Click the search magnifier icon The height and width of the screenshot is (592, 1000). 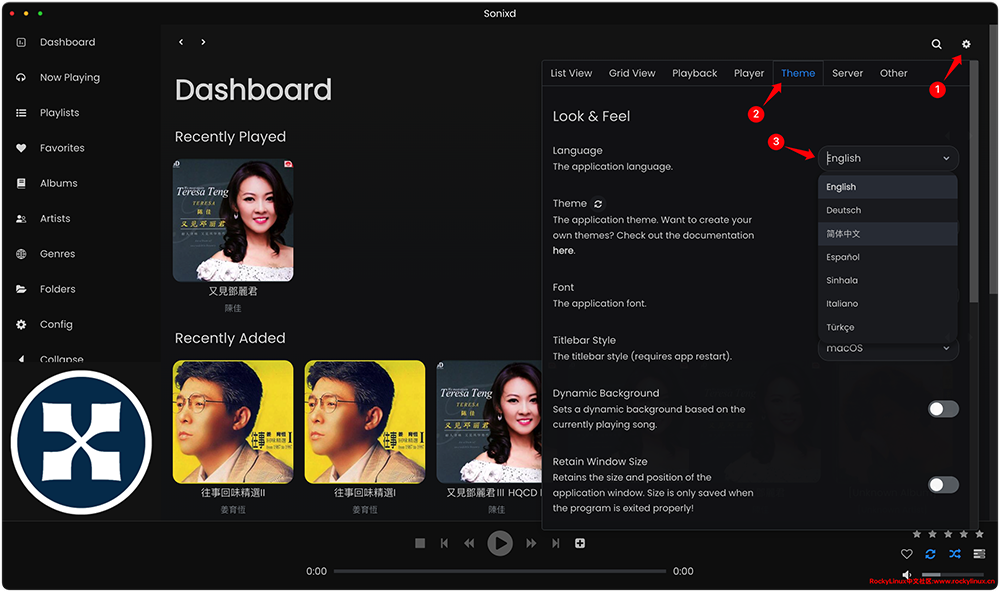(x=936, y=44)
